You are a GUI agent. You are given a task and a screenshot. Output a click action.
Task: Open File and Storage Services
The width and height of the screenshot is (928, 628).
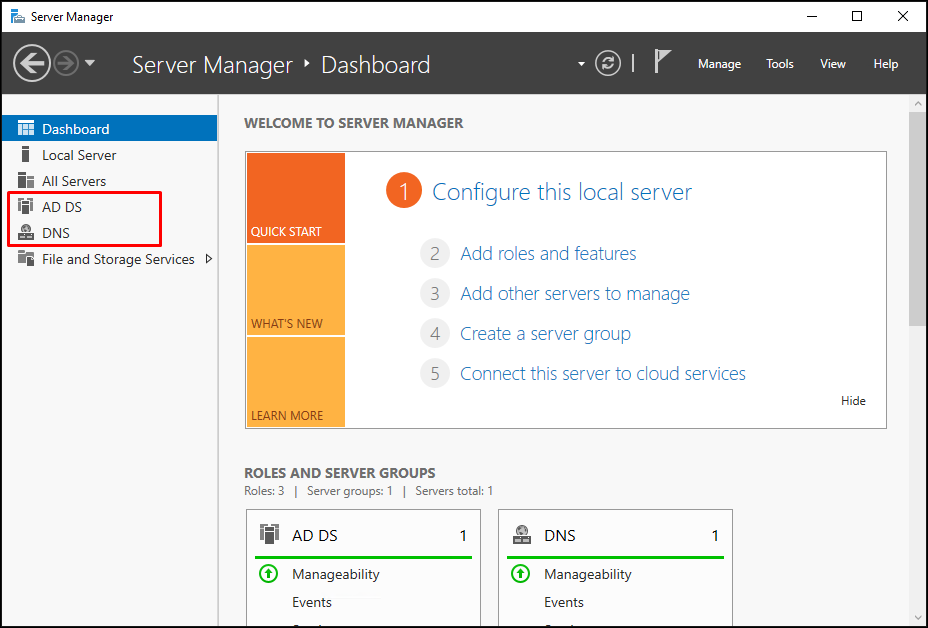pos(109,259)
